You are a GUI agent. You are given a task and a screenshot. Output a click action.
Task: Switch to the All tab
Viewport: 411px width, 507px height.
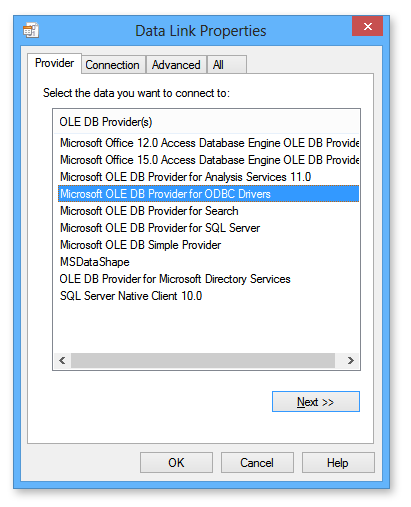pos(227,65)
